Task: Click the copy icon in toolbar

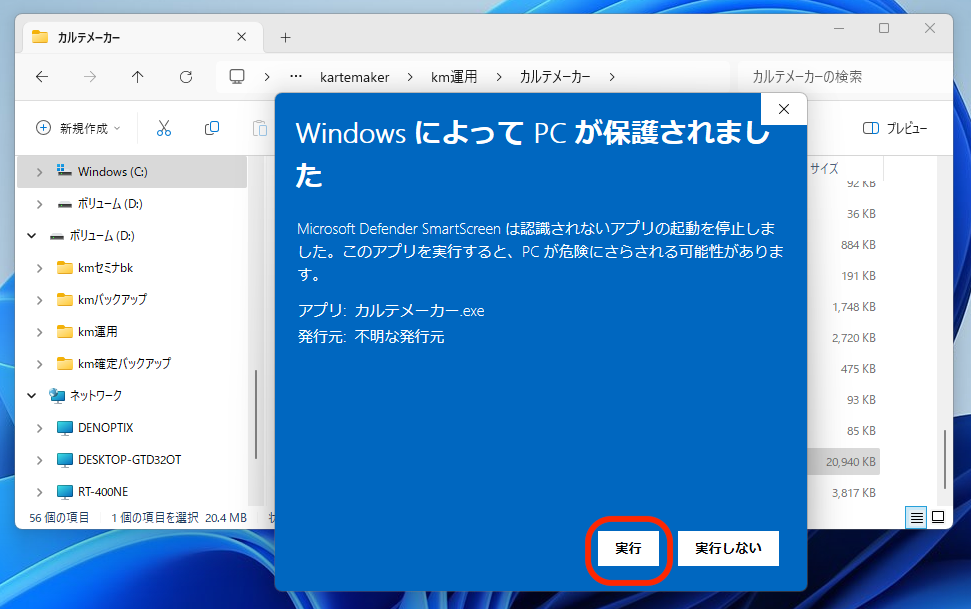Action: point(212,128)
